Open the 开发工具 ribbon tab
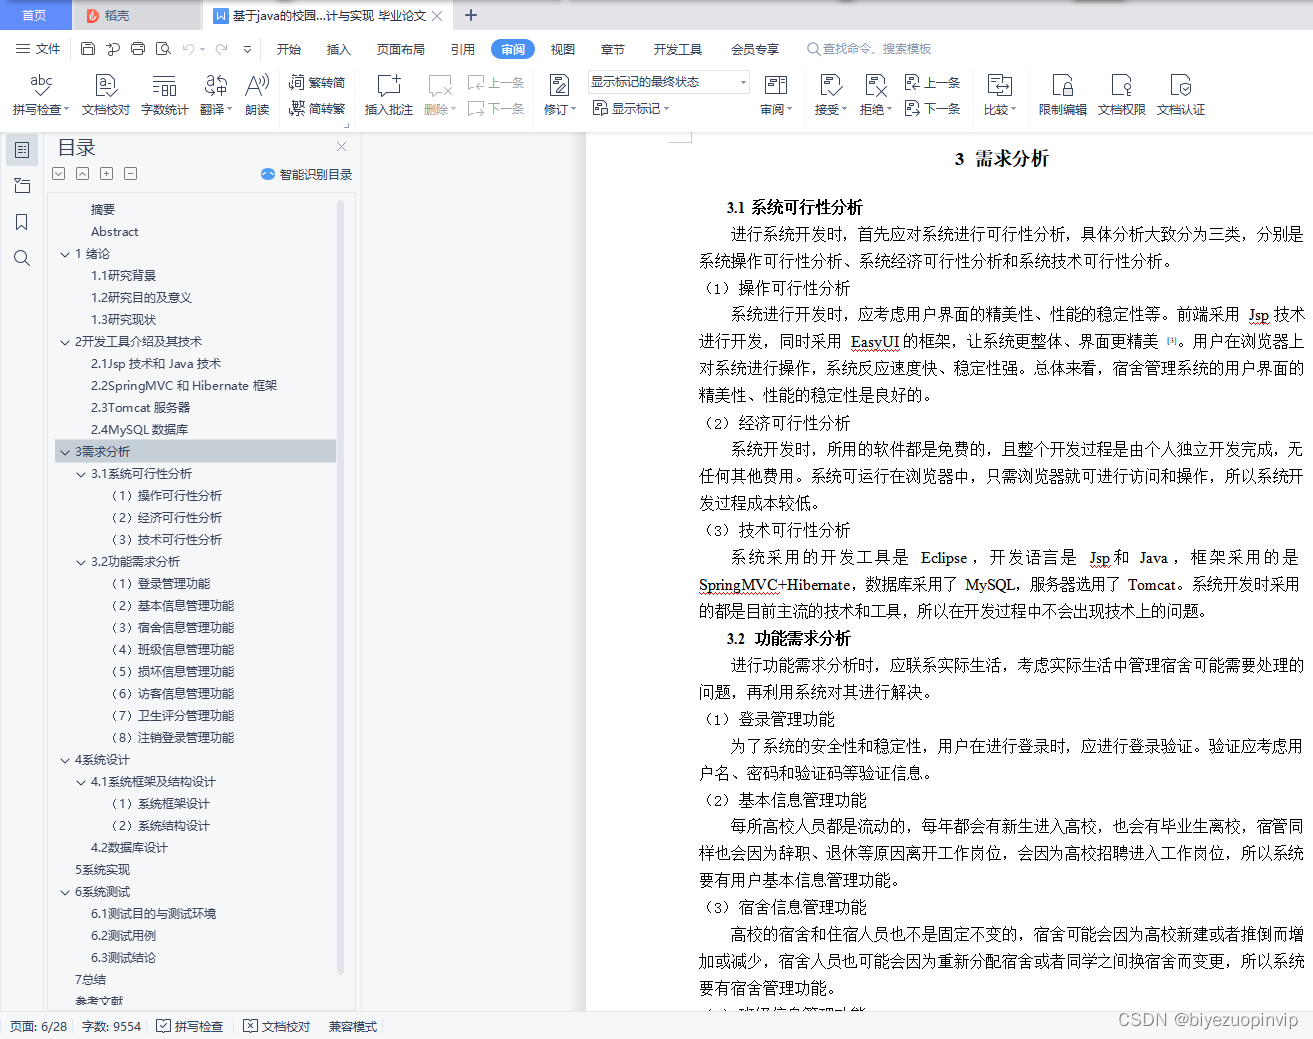This screenshot has height=1039, width=1313. 677,48
